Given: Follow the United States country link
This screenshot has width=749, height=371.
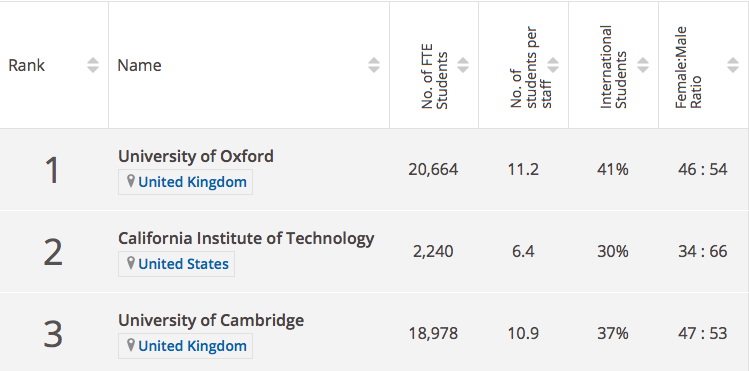Looking at the screenshot, I should [x=183, y=264].
